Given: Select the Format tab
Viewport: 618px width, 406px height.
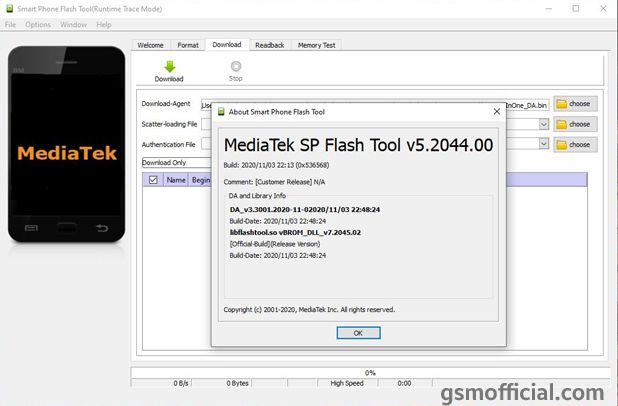Looking at the screenshot, I should [x=188, y=45].
